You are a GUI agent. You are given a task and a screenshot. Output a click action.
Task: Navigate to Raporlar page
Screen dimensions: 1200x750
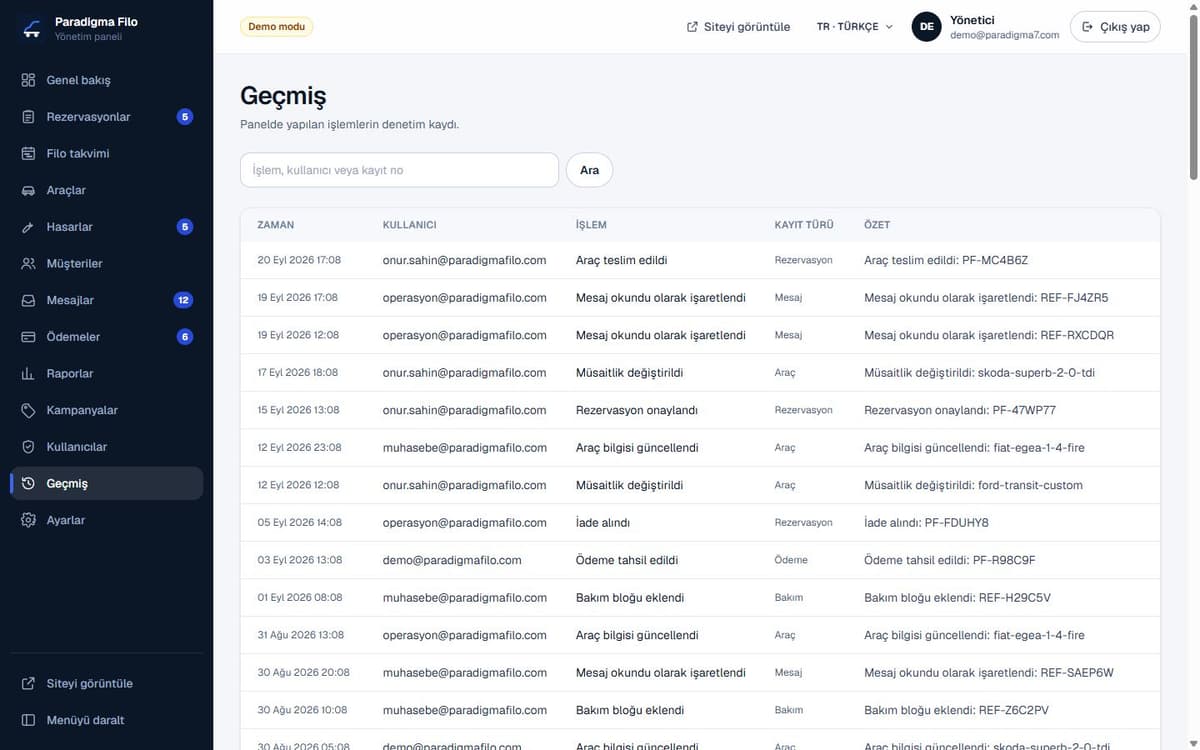(106, 374)
